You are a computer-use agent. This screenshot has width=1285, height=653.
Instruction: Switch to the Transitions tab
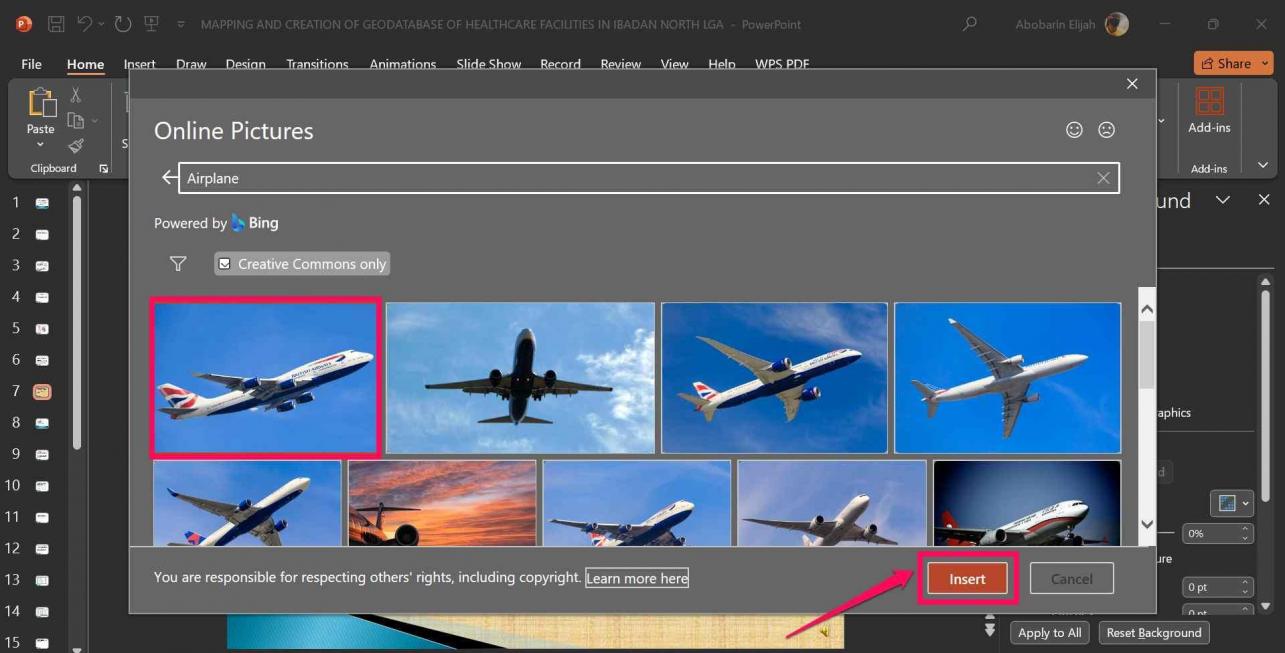(317, 64)
